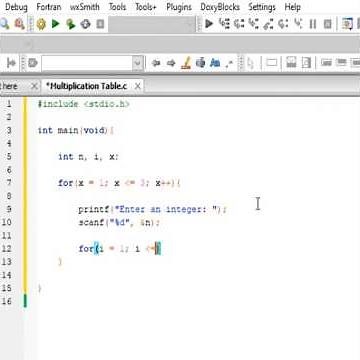360x360 pixels.
Task: Toggle the match case Aa icon
Action: pos(215,63)
